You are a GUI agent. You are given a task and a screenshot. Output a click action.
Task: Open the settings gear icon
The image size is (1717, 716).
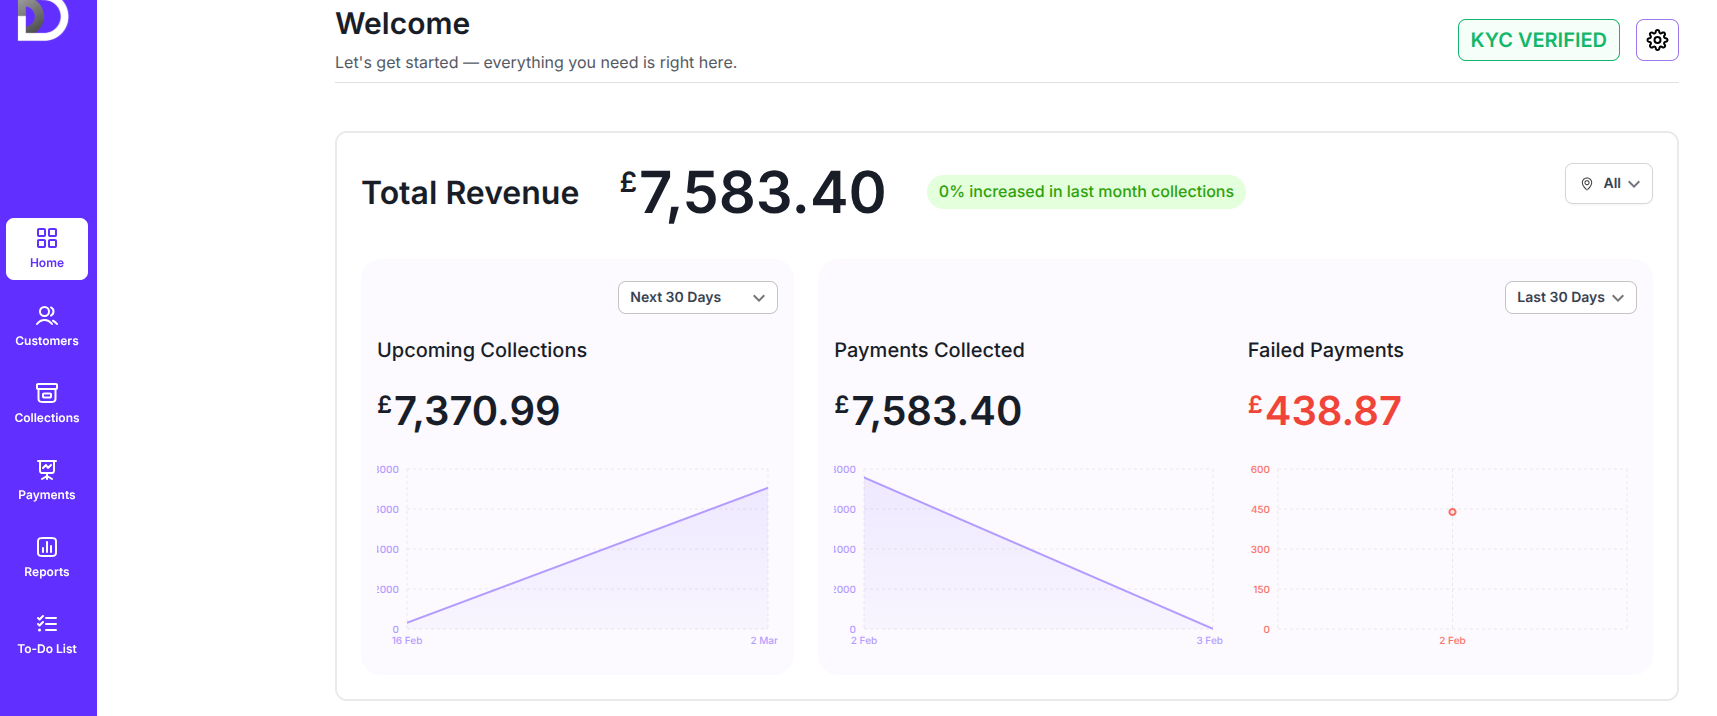click(1657, 40)
